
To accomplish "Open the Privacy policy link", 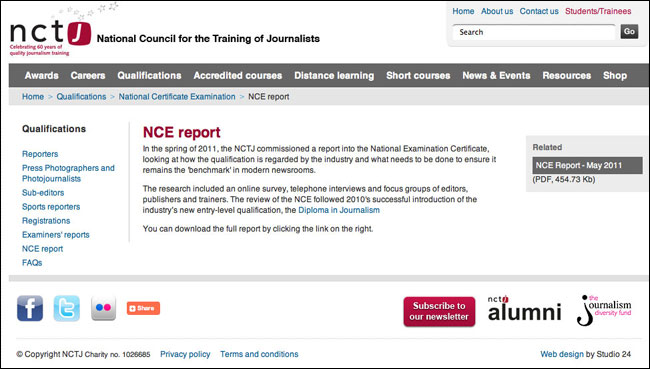I will click(x=185, y=354).
